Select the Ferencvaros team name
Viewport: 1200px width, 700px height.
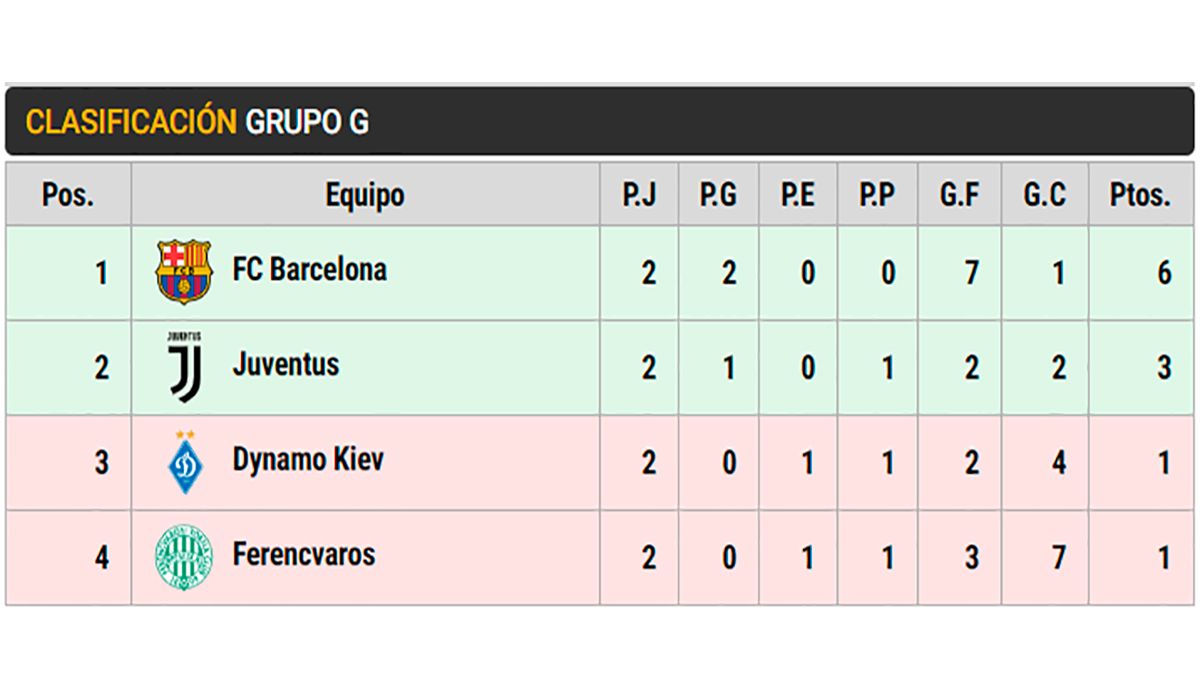pyautogui.click(x=303, y=554)
